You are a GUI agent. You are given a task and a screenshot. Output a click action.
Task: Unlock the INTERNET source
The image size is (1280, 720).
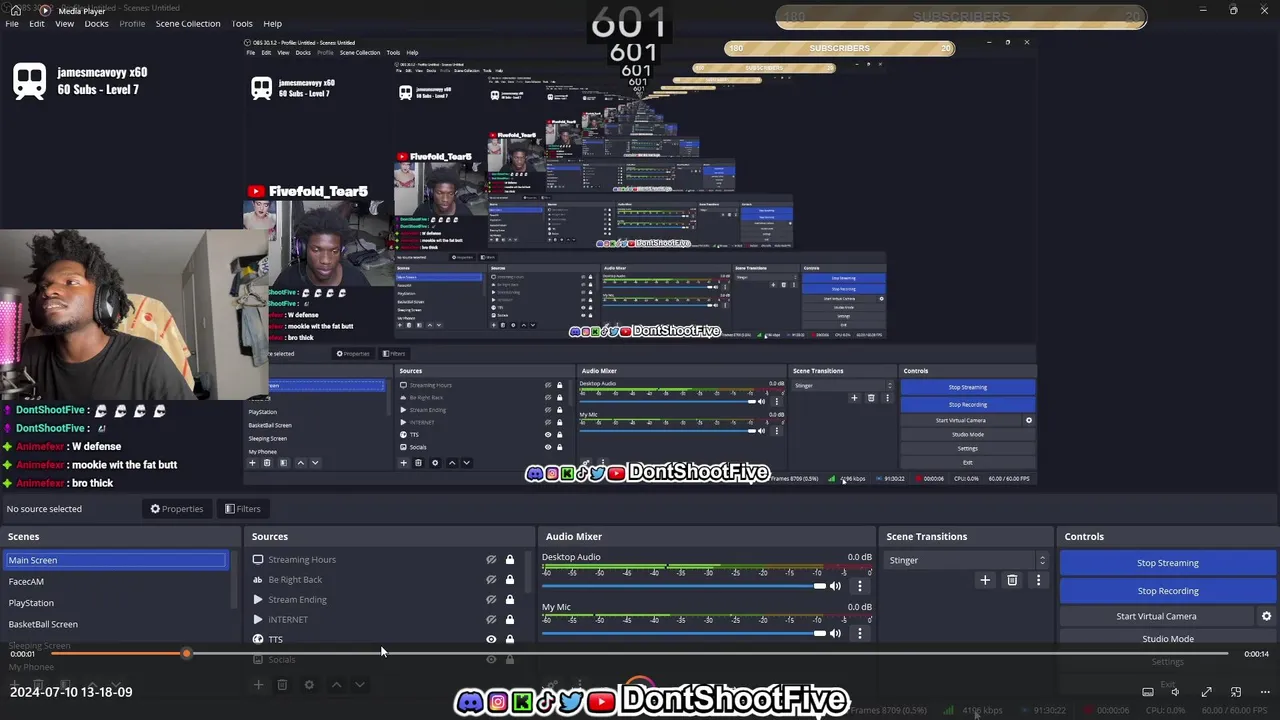(509, 619)
